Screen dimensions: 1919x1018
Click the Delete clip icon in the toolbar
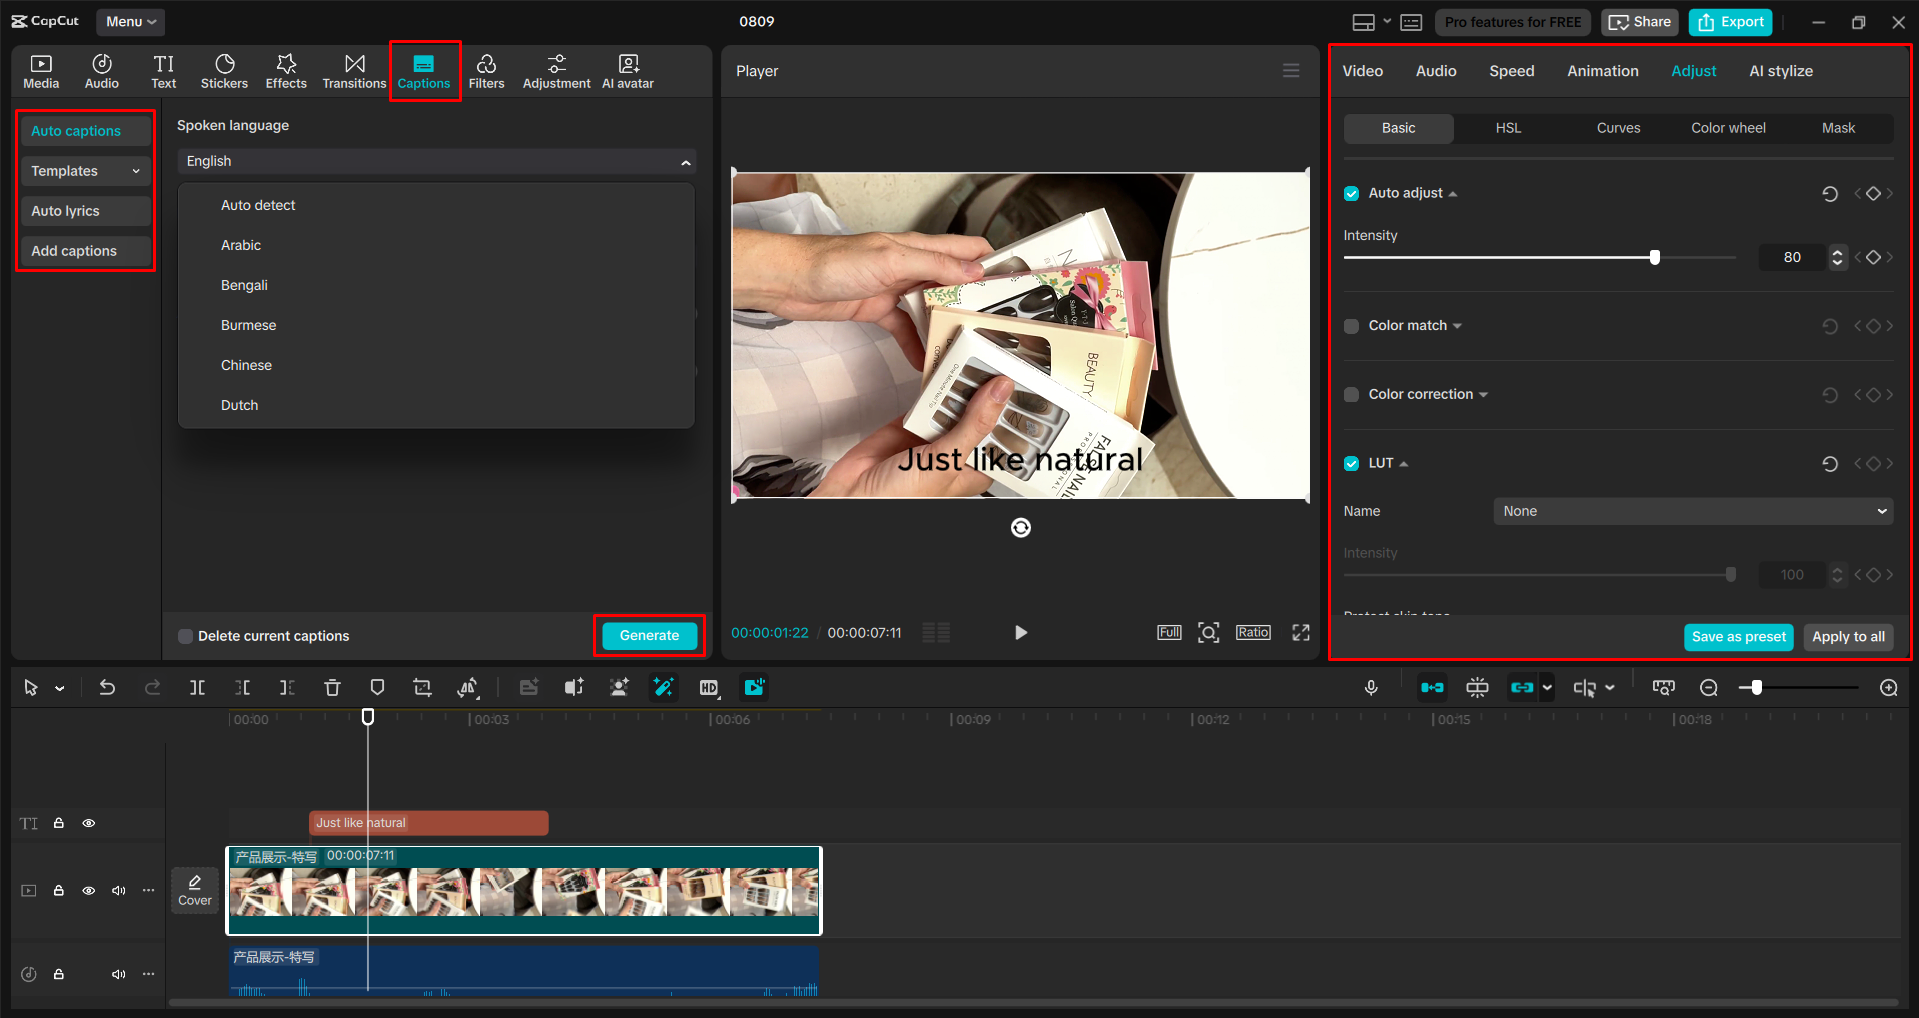point(332,687)
